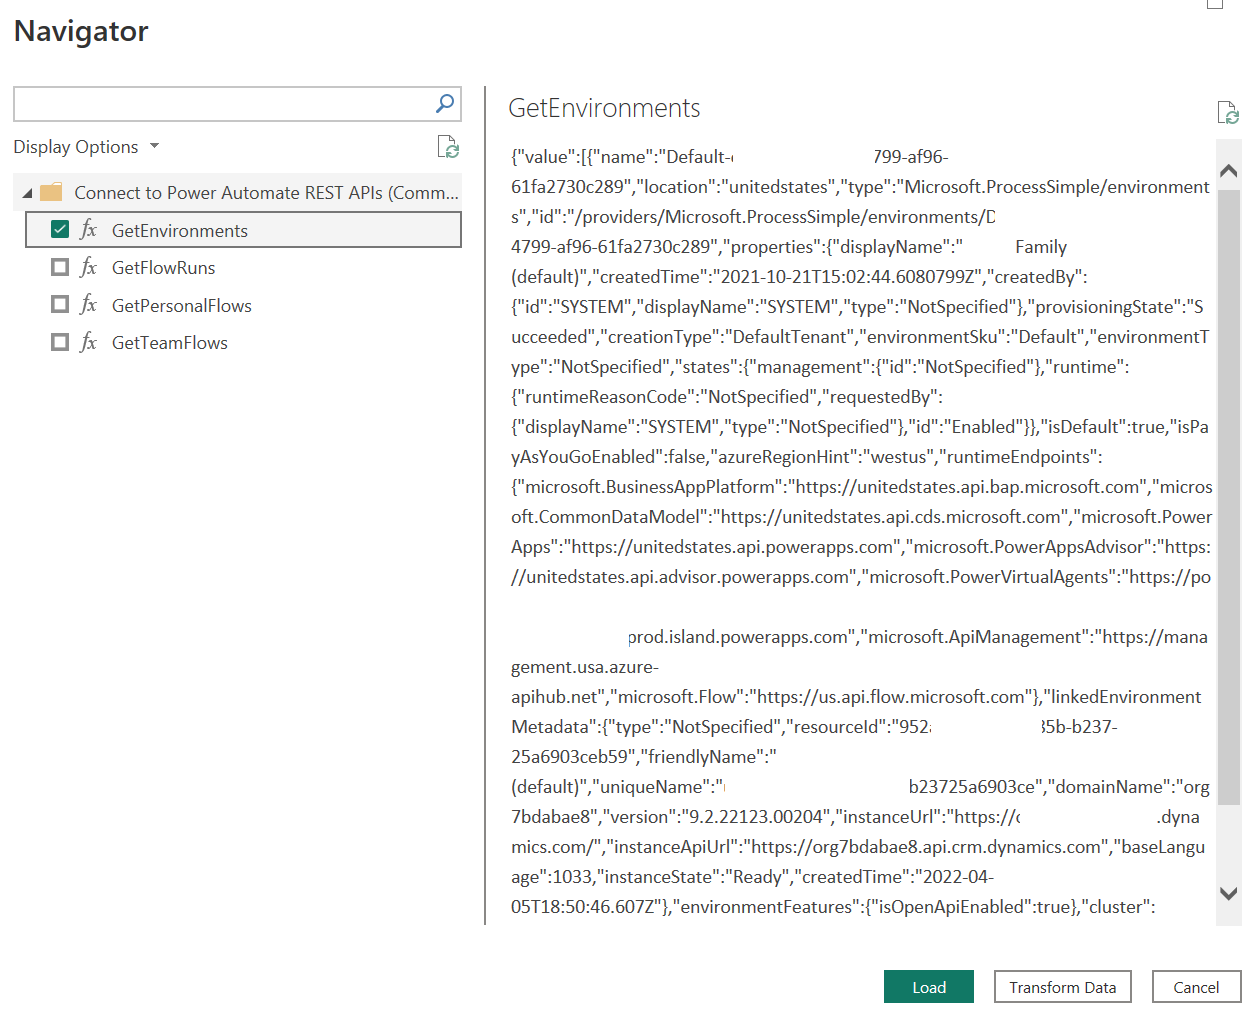The height and width of the screenshot is (1018, 1251).
Task: Click the preview scrollbar up arrow
Action: [1229, 171]
